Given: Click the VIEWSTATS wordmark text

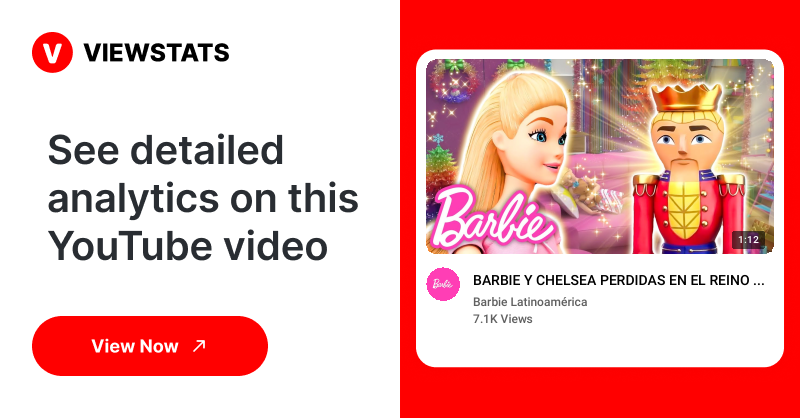Looking at the screenshot, I should pos(156,53).
